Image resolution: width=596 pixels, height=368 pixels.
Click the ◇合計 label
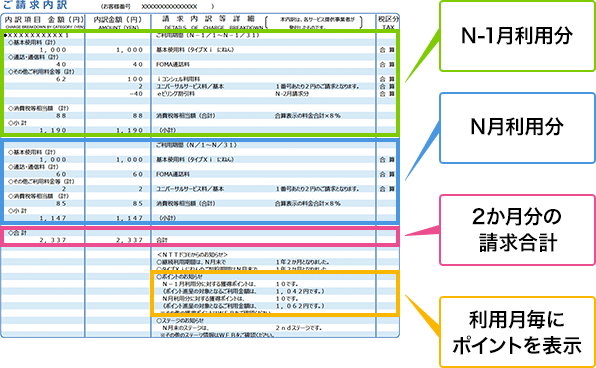[x=17, y=233]
